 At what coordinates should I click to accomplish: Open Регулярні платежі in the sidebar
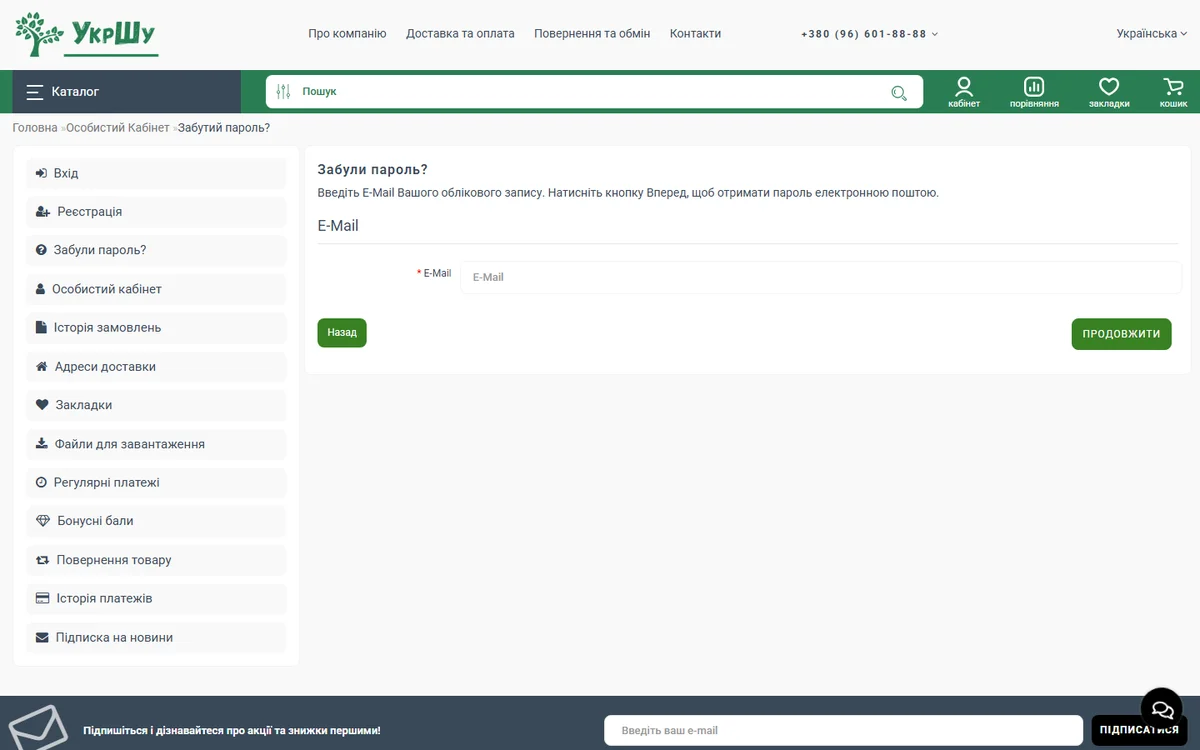point(156,483)
